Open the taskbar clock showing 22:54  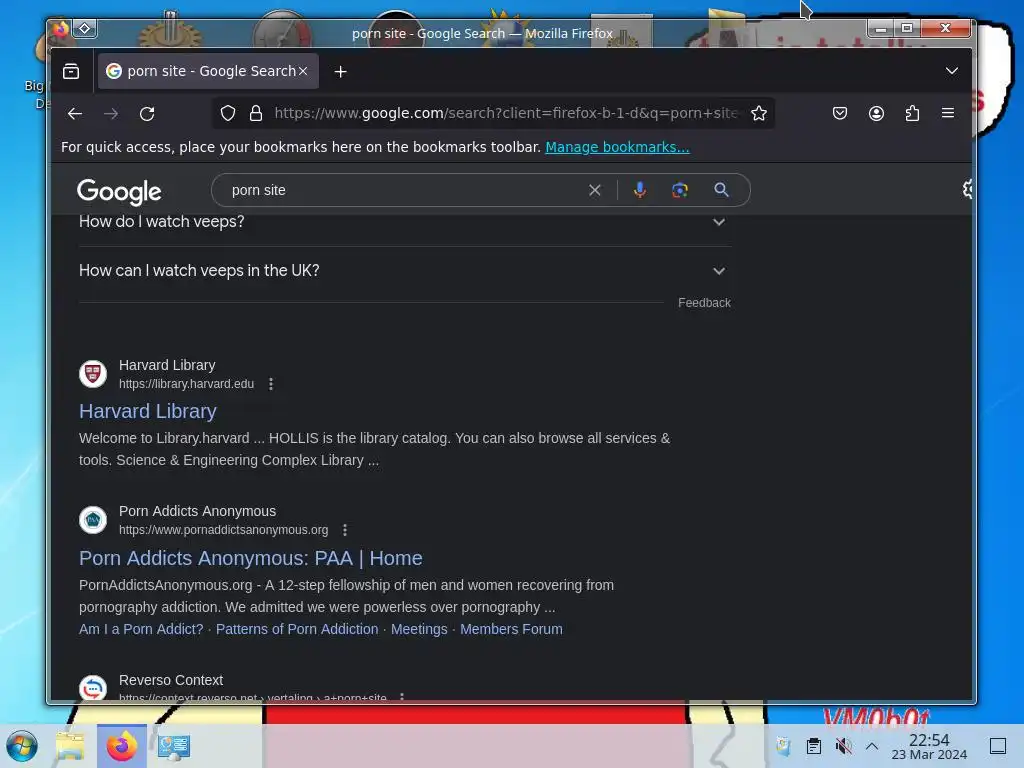point(929,746)
